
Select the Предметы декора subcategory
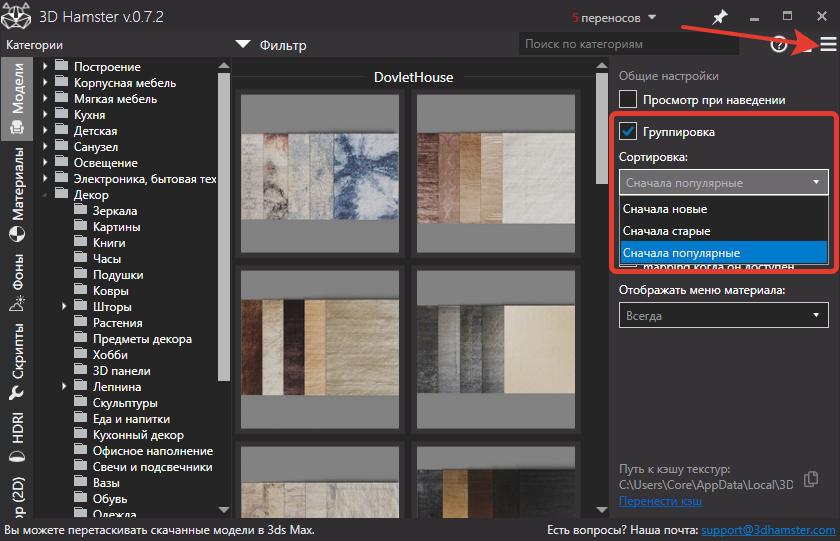click(142, 339)
